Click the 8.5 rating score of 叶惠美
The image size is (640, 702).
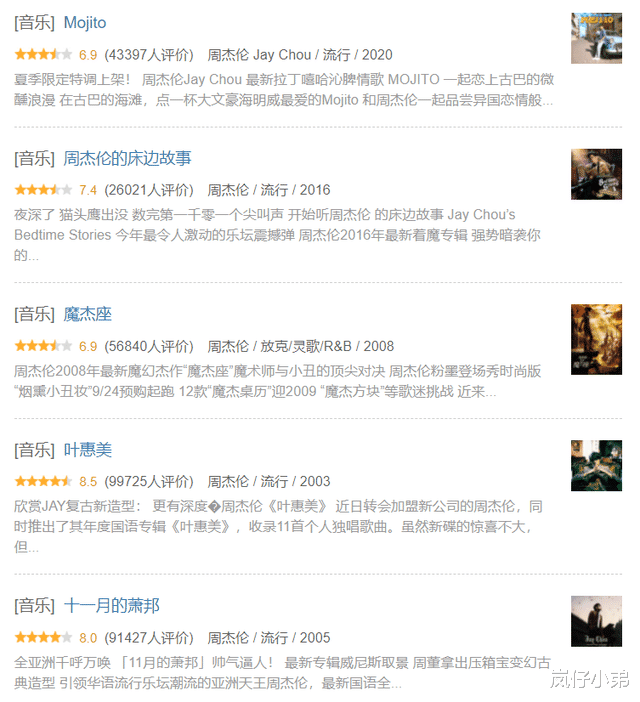click(88, 482)
